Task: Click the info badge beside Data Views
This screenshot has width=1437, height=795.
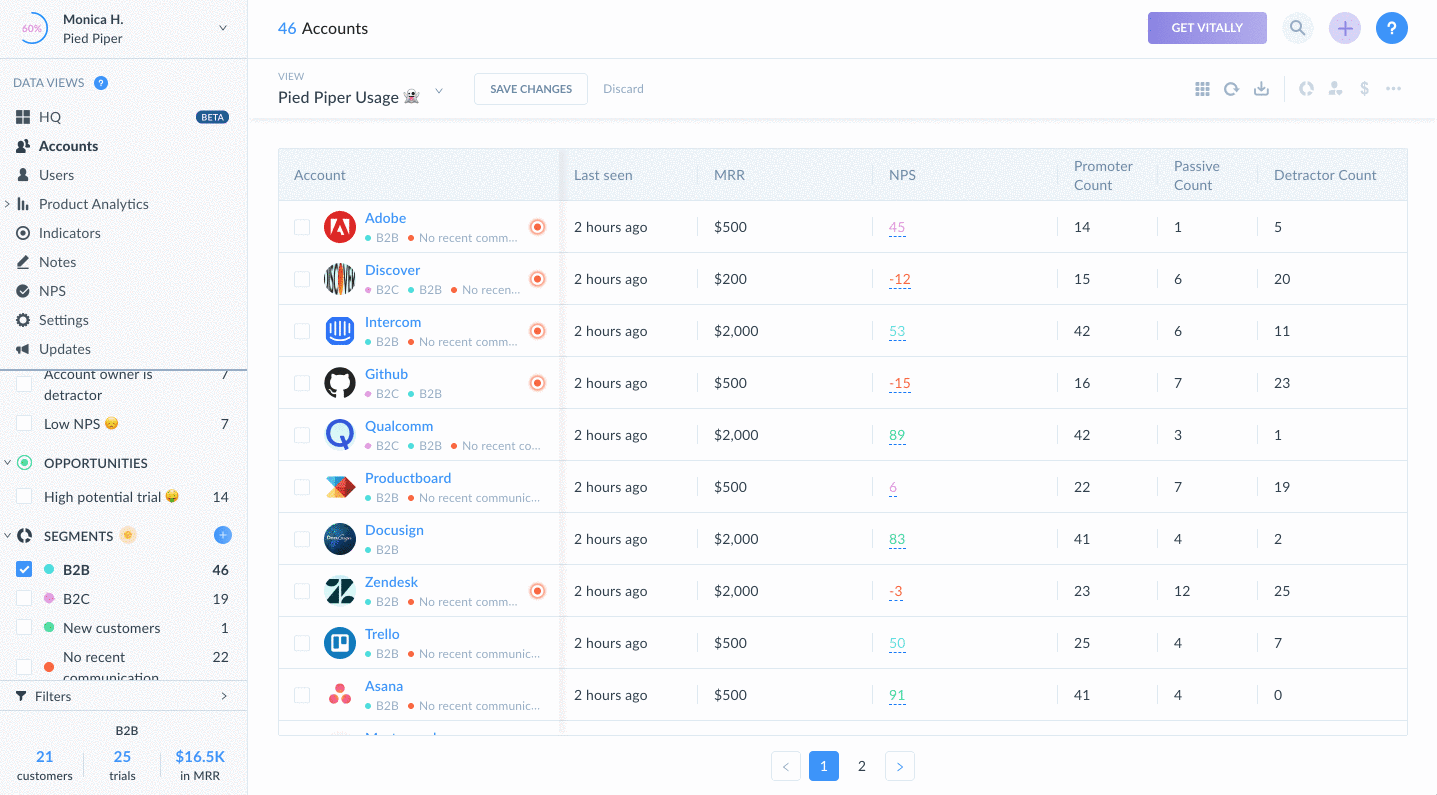Action: [101, 83]
